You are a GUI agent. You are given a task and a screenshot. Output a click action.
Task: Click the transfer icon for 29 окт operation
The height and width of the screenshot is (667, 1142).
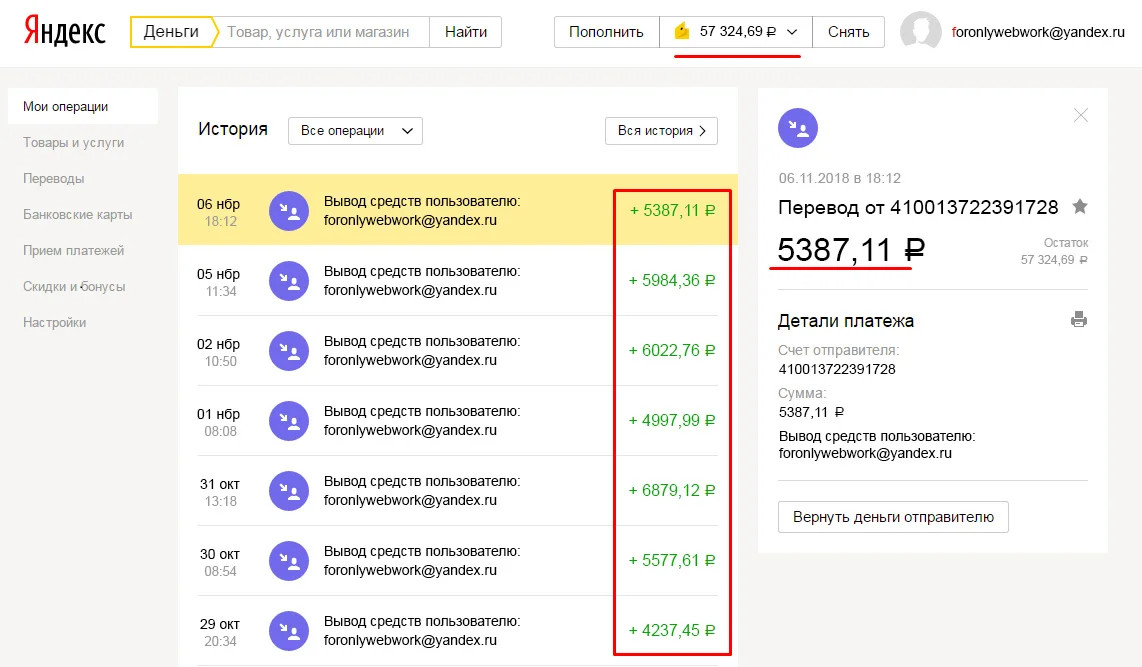click(x=289, y=631)
